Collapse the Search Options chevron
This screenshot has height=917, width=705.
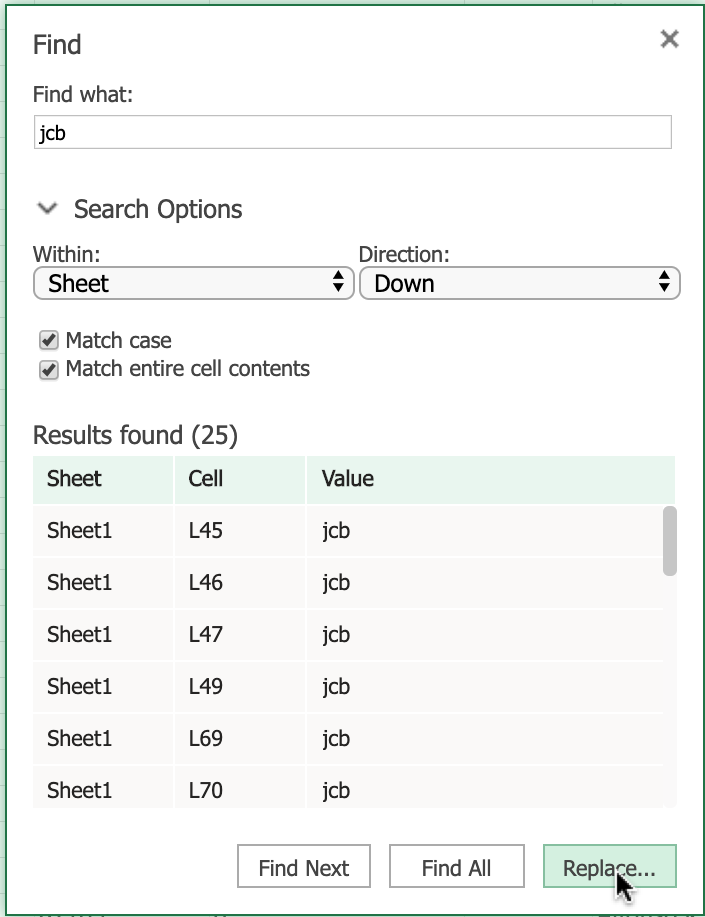tap(46, 209)
